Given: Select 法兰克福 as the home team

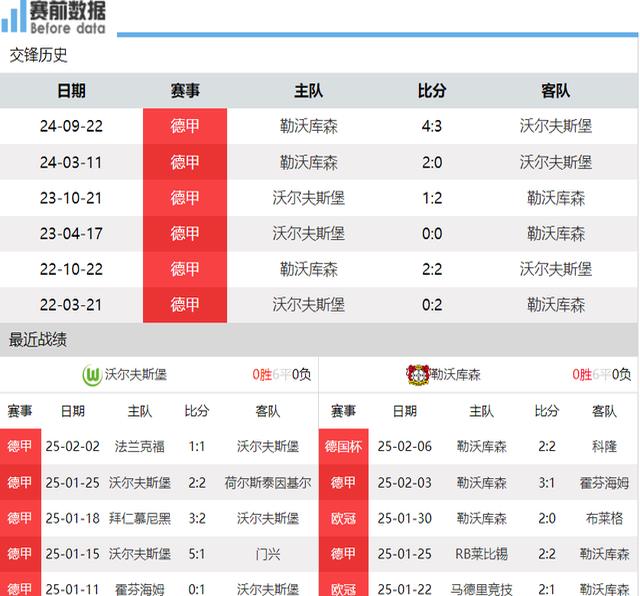Looking at the screenshot, I should tap(140, 446).
